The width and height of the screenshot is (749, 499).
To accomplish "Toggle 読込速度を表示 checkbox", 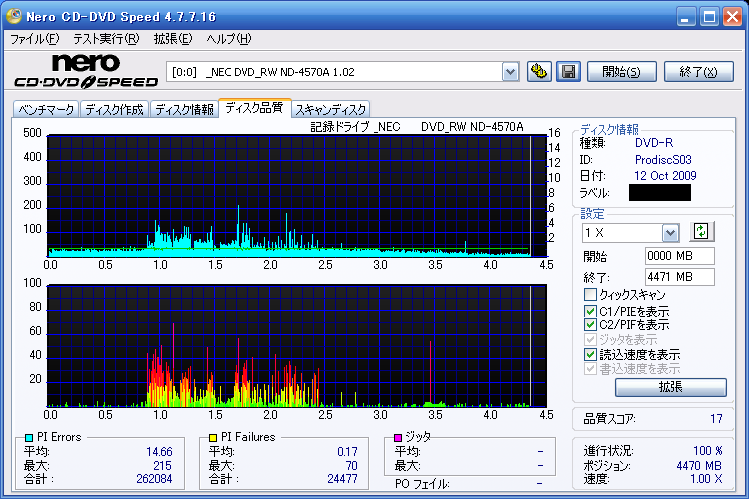I will pyautogui.click(x=590, y=354).
